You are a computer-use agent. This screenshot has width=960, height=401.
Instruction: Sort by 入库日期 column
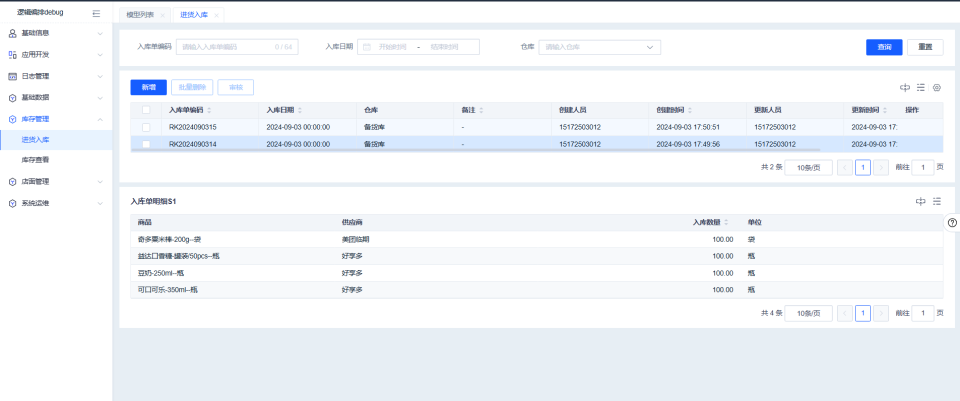[299, 110]
